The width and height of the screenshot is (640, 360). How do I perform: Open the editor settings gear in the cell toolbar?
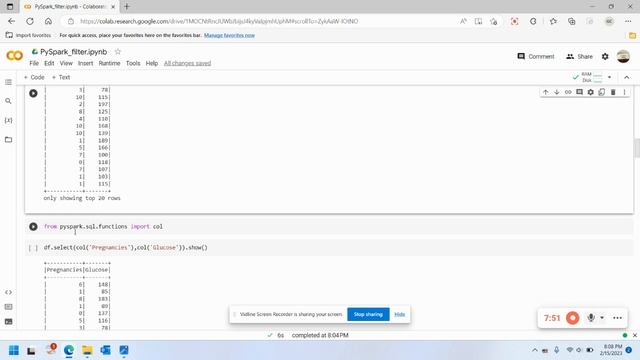pos(591,92)
